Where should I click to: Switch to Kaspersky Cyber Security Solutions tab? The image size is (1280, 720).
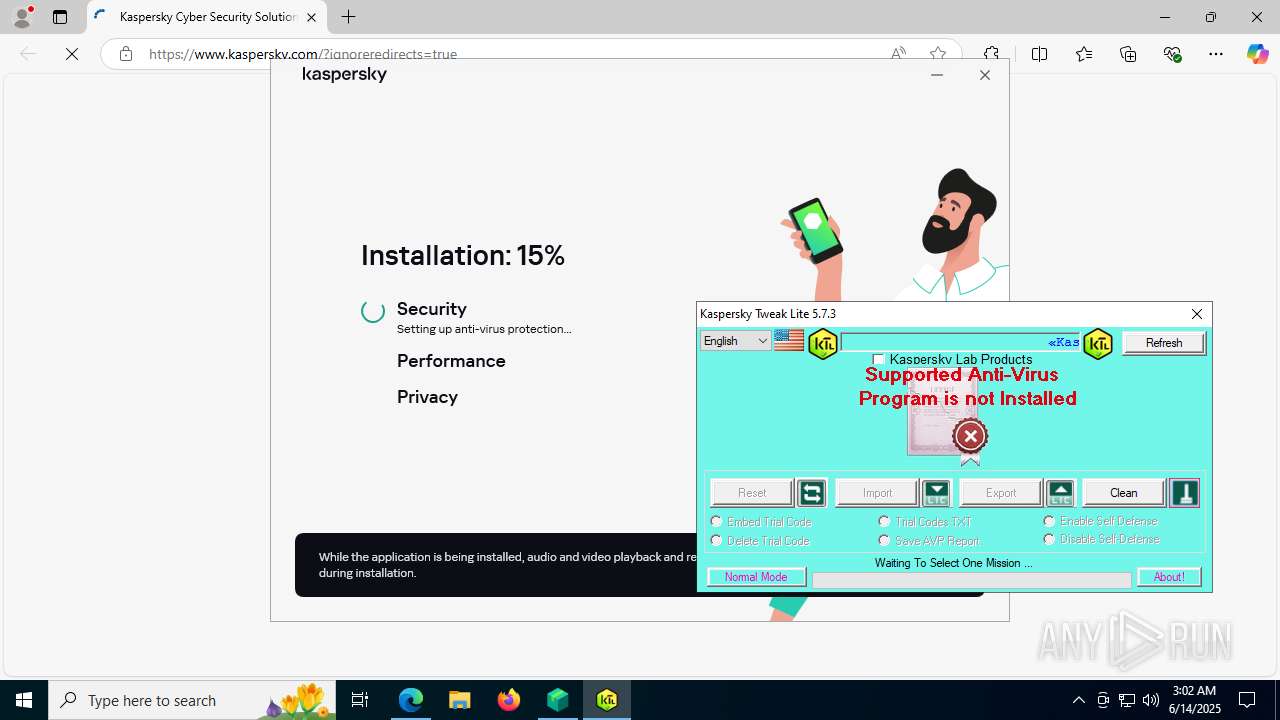tap(206, 17)
